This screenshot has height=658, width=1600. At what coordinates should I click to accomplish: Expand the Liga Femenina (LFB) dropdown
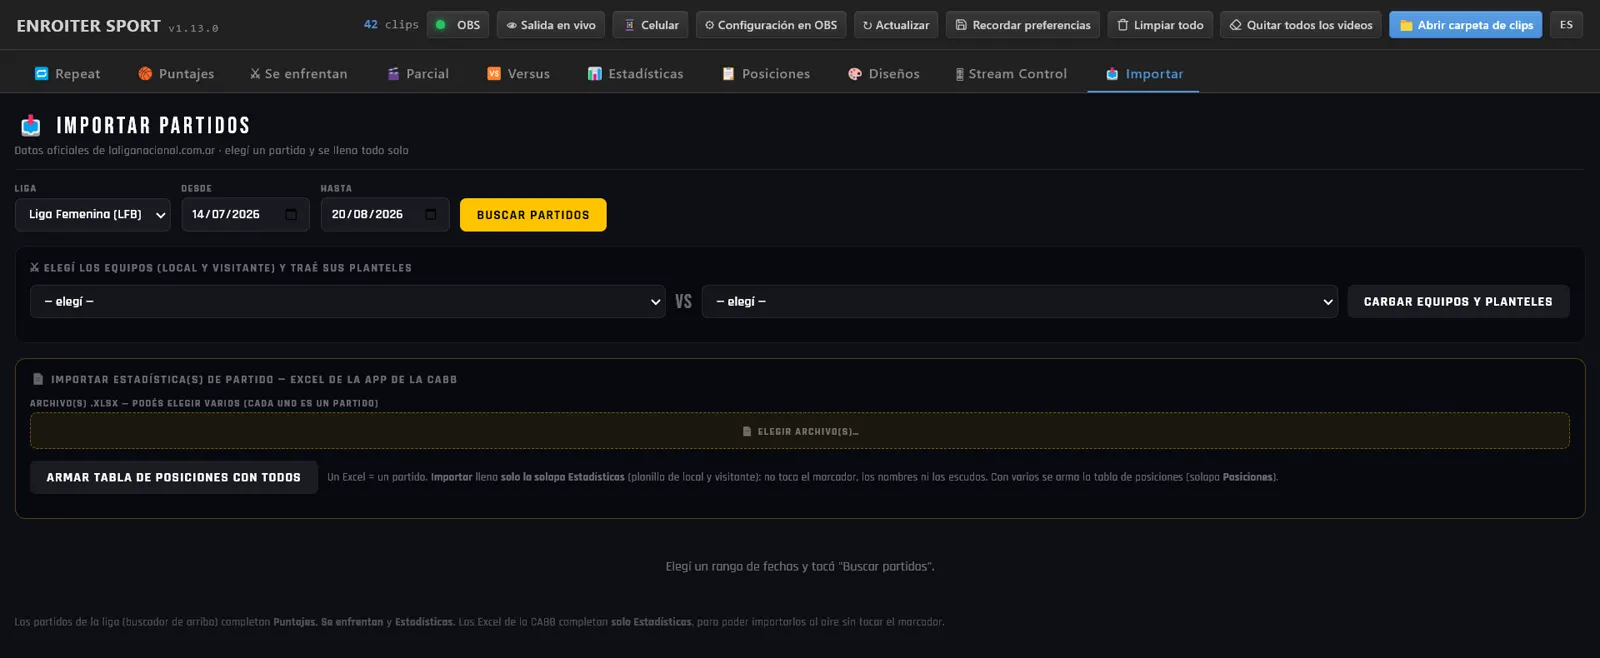click(x=93, y=214)
